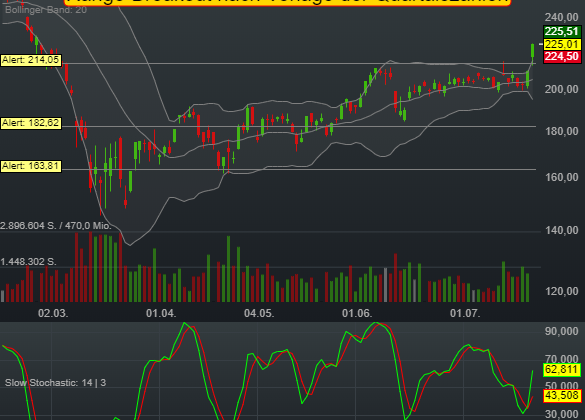Select the green 225,51 price tag
Screen dimensions: 585x420
pyautogui.click(x=562, y=31)
